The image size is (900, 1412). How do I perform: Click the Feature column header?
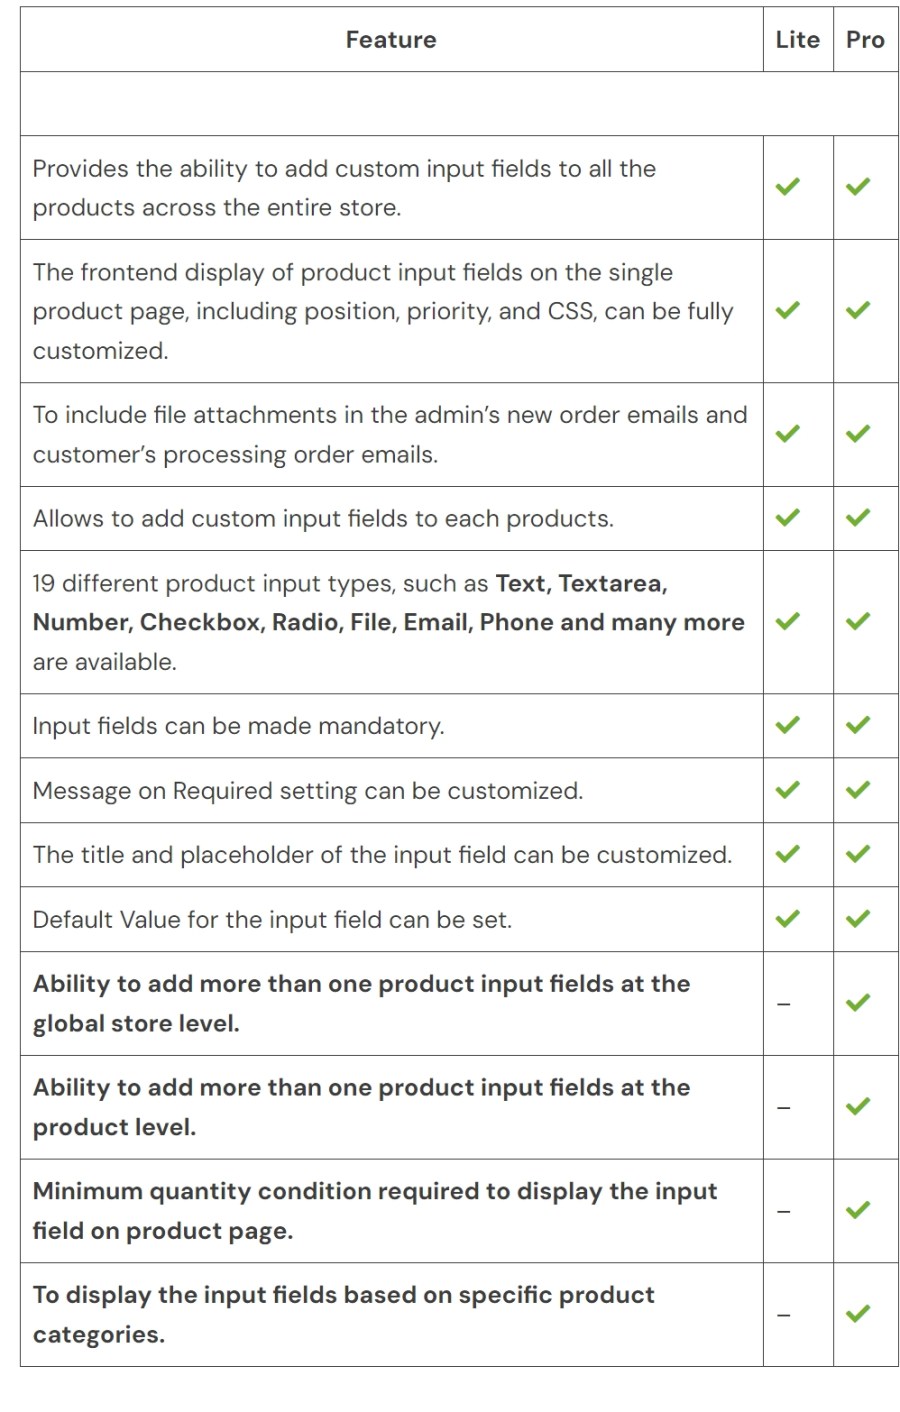coord(391,40)
